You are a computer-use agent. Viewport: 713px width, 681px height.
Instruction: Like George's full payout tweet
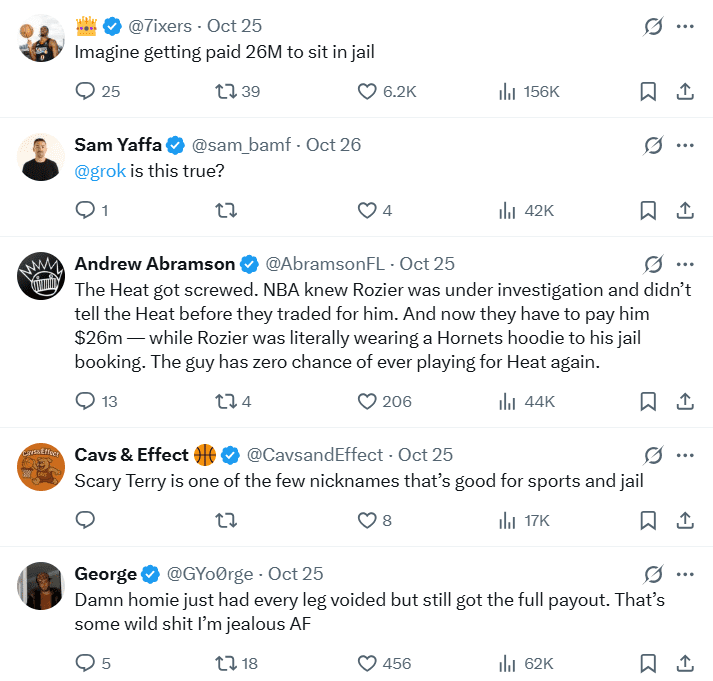click(x=367, y=663)
